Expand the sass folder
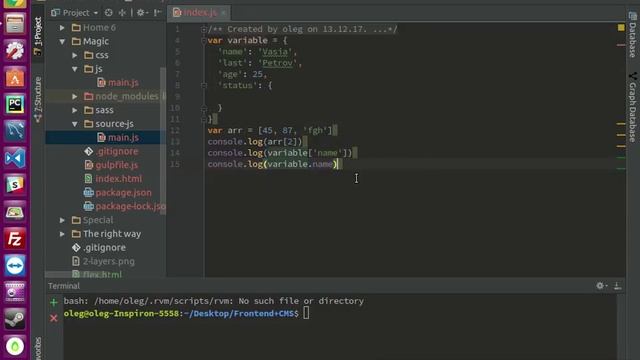Screen dimensions: 640x360 click(75, 110)
